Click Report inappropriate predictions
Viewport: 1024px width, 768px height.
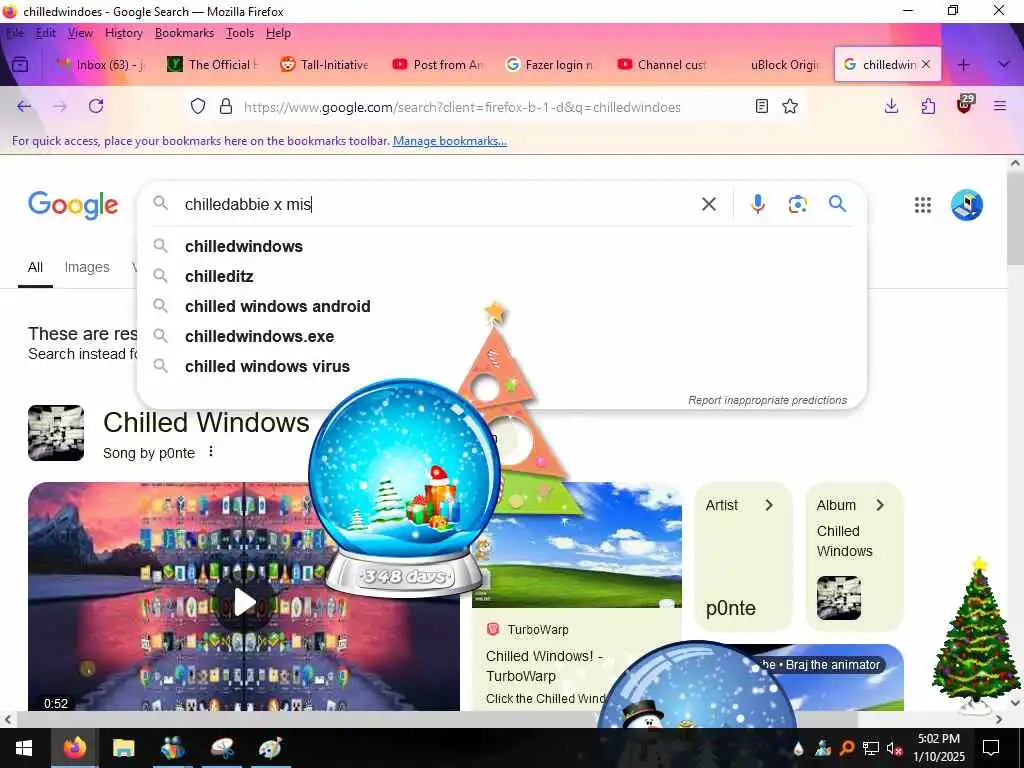767,400
